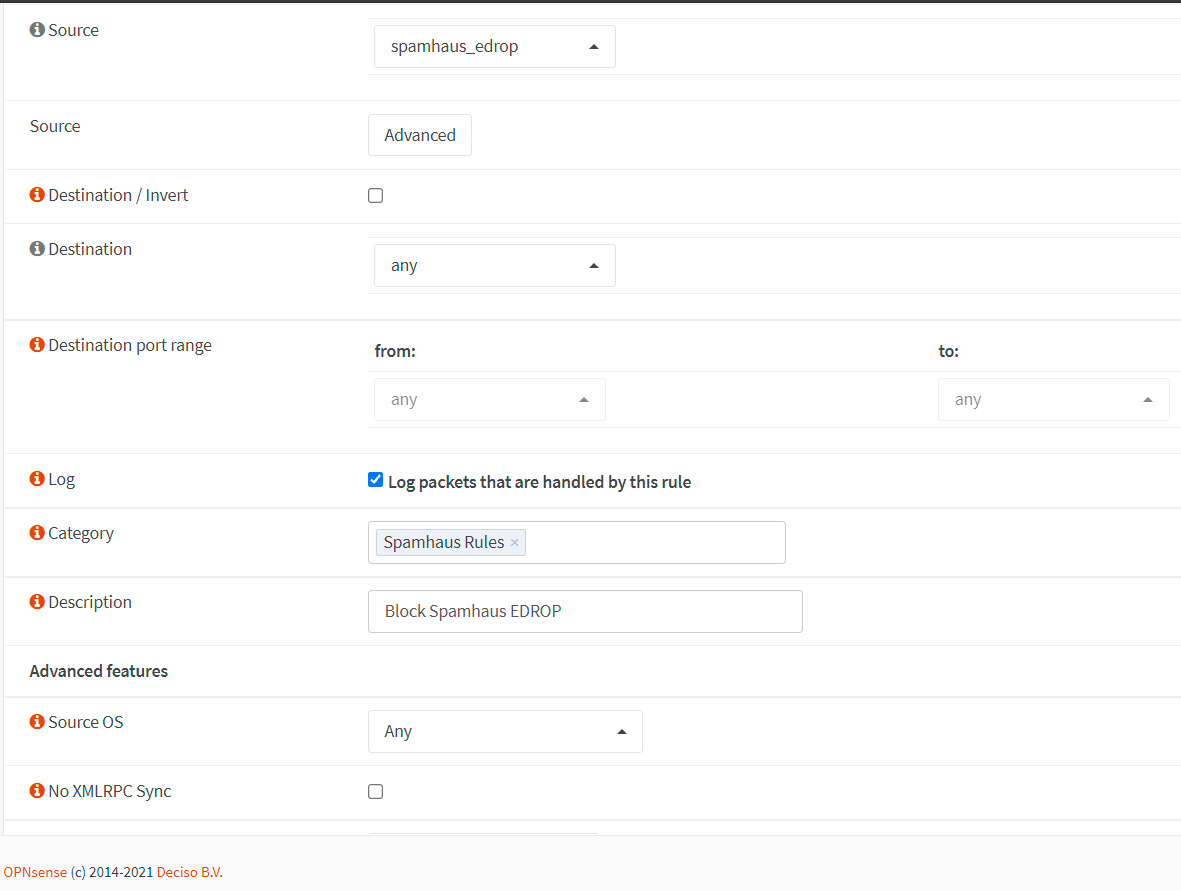The width and height of the screenshot is (1181, 891).
Task: Show help for No XMLRPC Sync
Action: click(37, 791)
